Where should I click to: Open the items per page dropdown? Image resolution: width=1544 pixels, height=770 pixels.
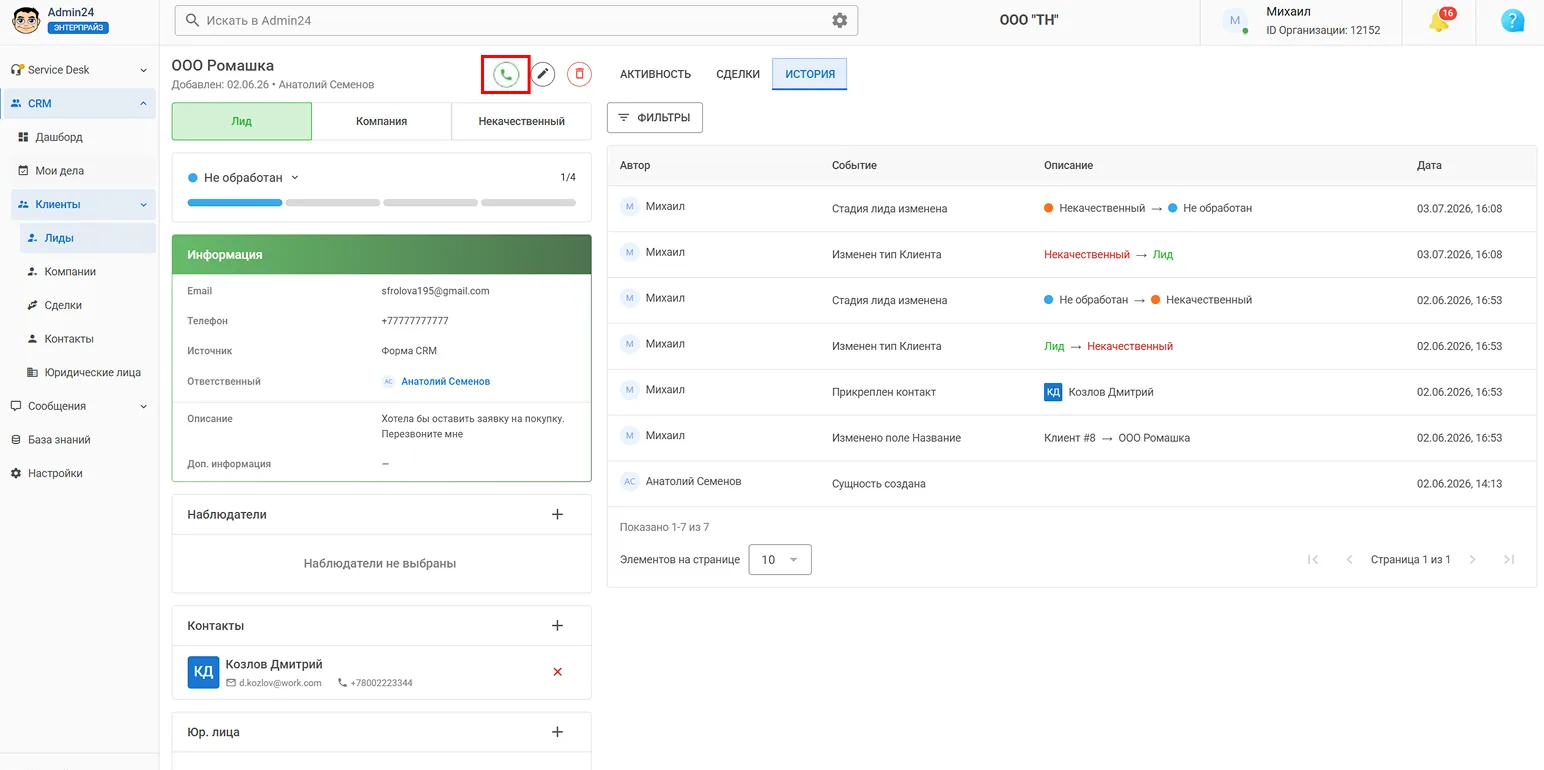[x=780, y=560]
